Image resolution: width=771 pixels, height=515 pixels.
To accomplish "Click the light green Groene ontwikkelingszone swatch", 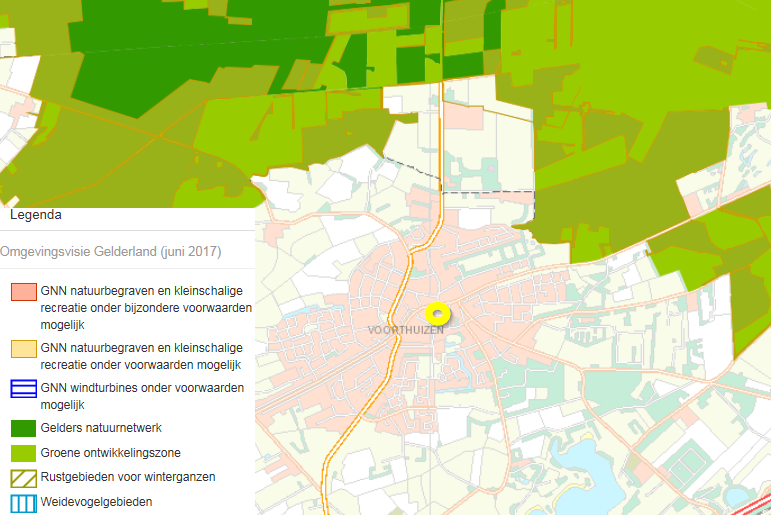I will pos(24,453).
